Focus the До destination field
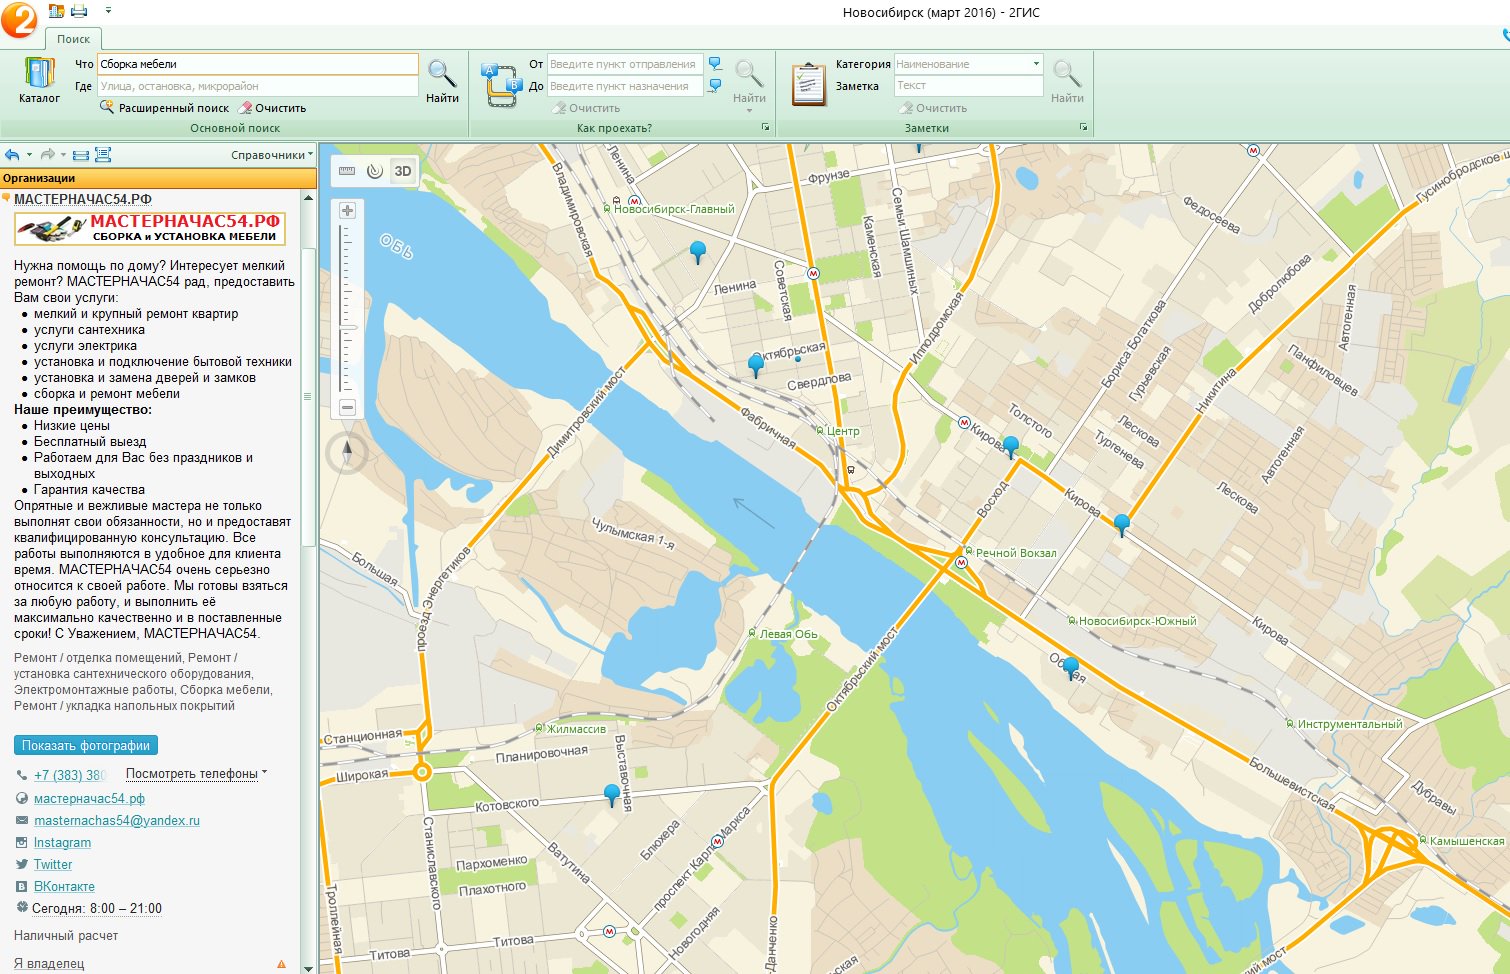Image resolution: width=1510 pixels, height=974 pixels. coord(625,86)
